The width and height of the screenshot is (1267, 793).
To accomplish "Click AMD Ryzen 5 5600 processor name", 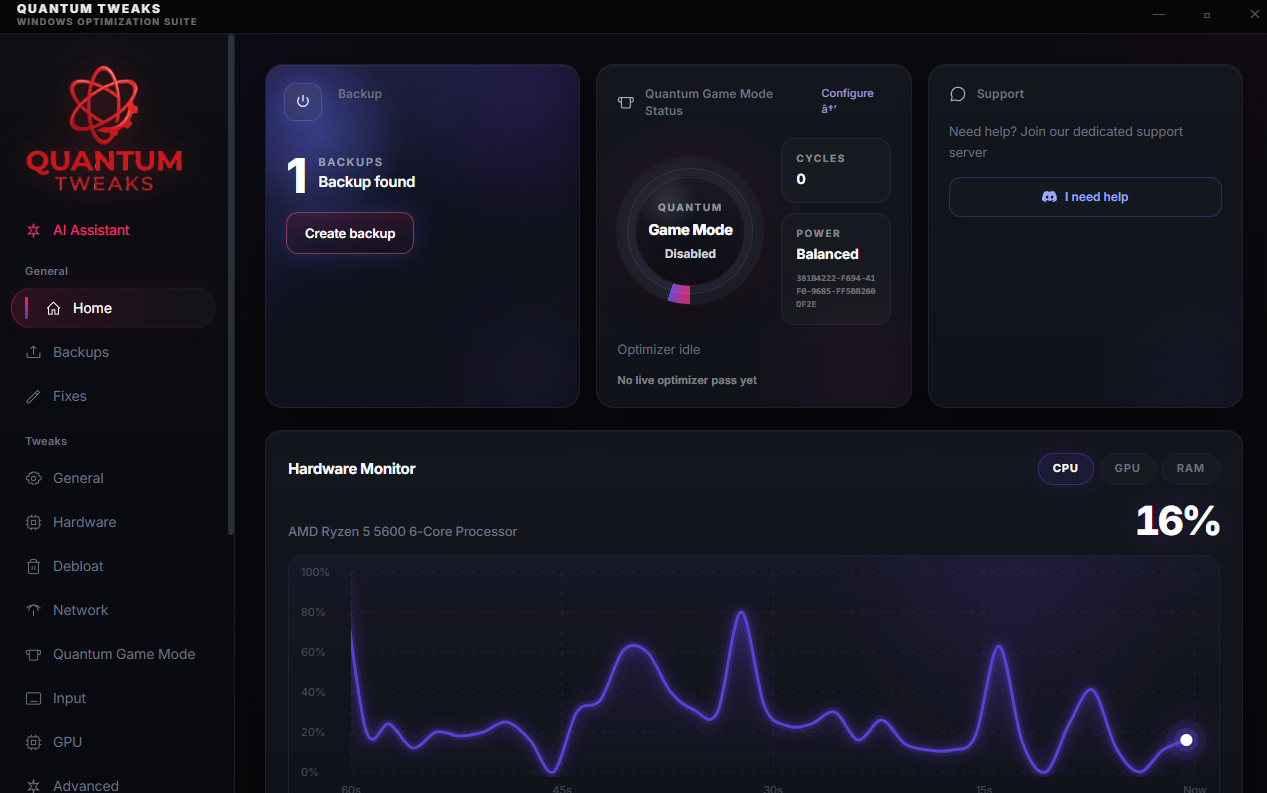I will pyautogui.click(x=403, y=531).
